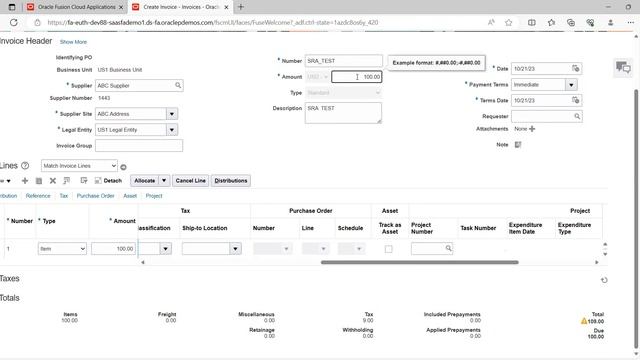640x360 pixels.
Task: Click scroll-right arrow of lines table
Action: pyautogui.click(x=597, y=262)
